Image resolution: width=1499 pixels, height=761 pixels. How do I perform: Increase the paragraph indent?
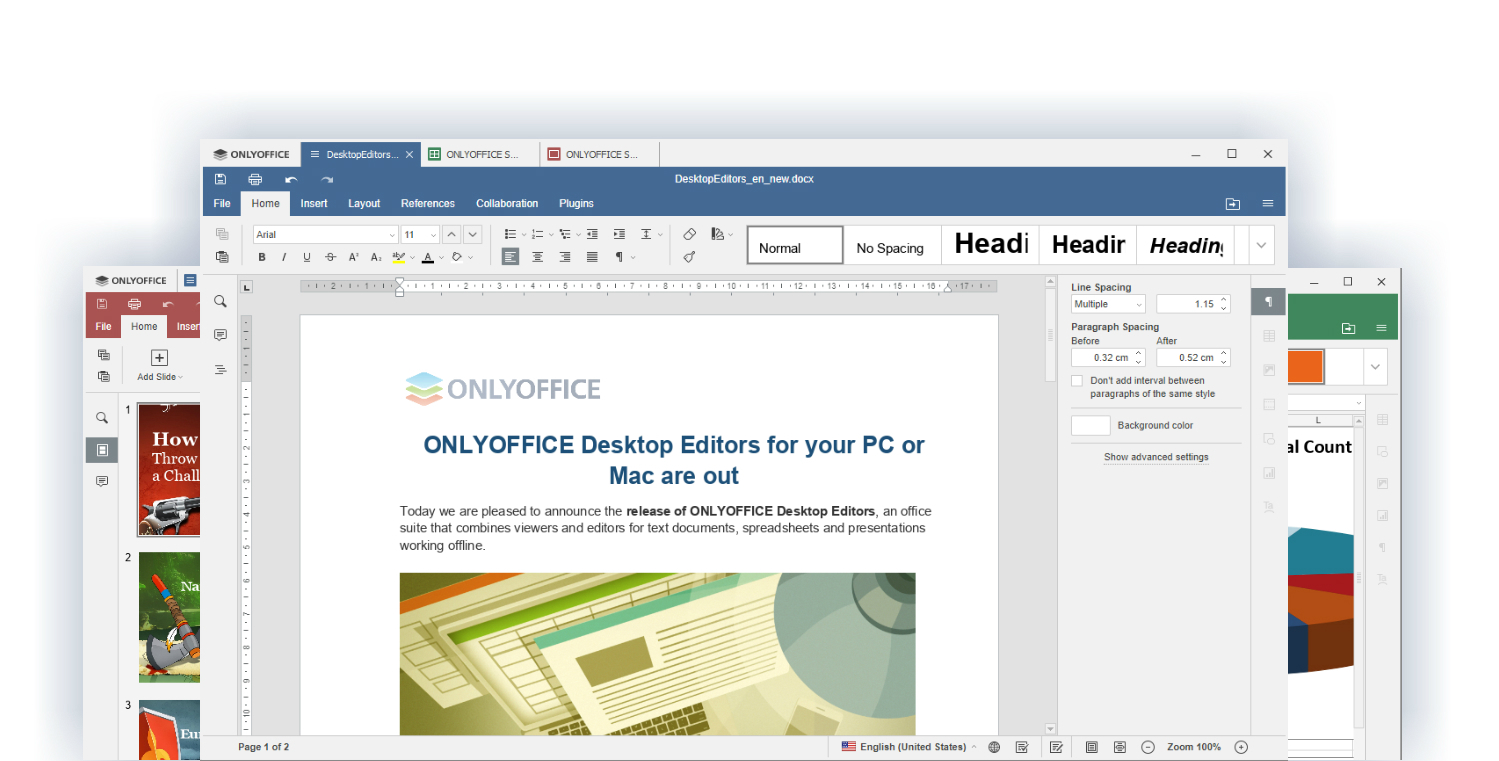point(619,234)
